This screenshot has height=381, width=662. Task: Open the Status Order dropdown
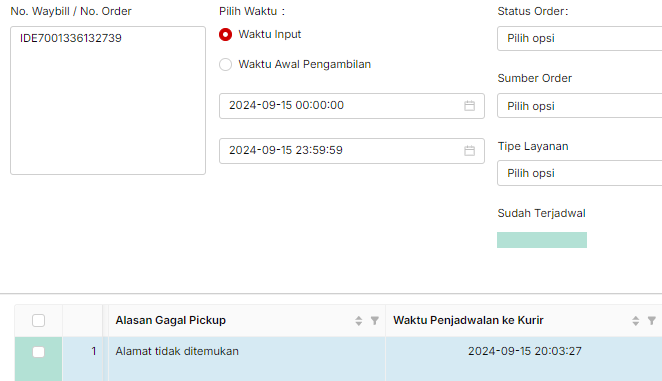pyautogui.click(x=580, y=38)
